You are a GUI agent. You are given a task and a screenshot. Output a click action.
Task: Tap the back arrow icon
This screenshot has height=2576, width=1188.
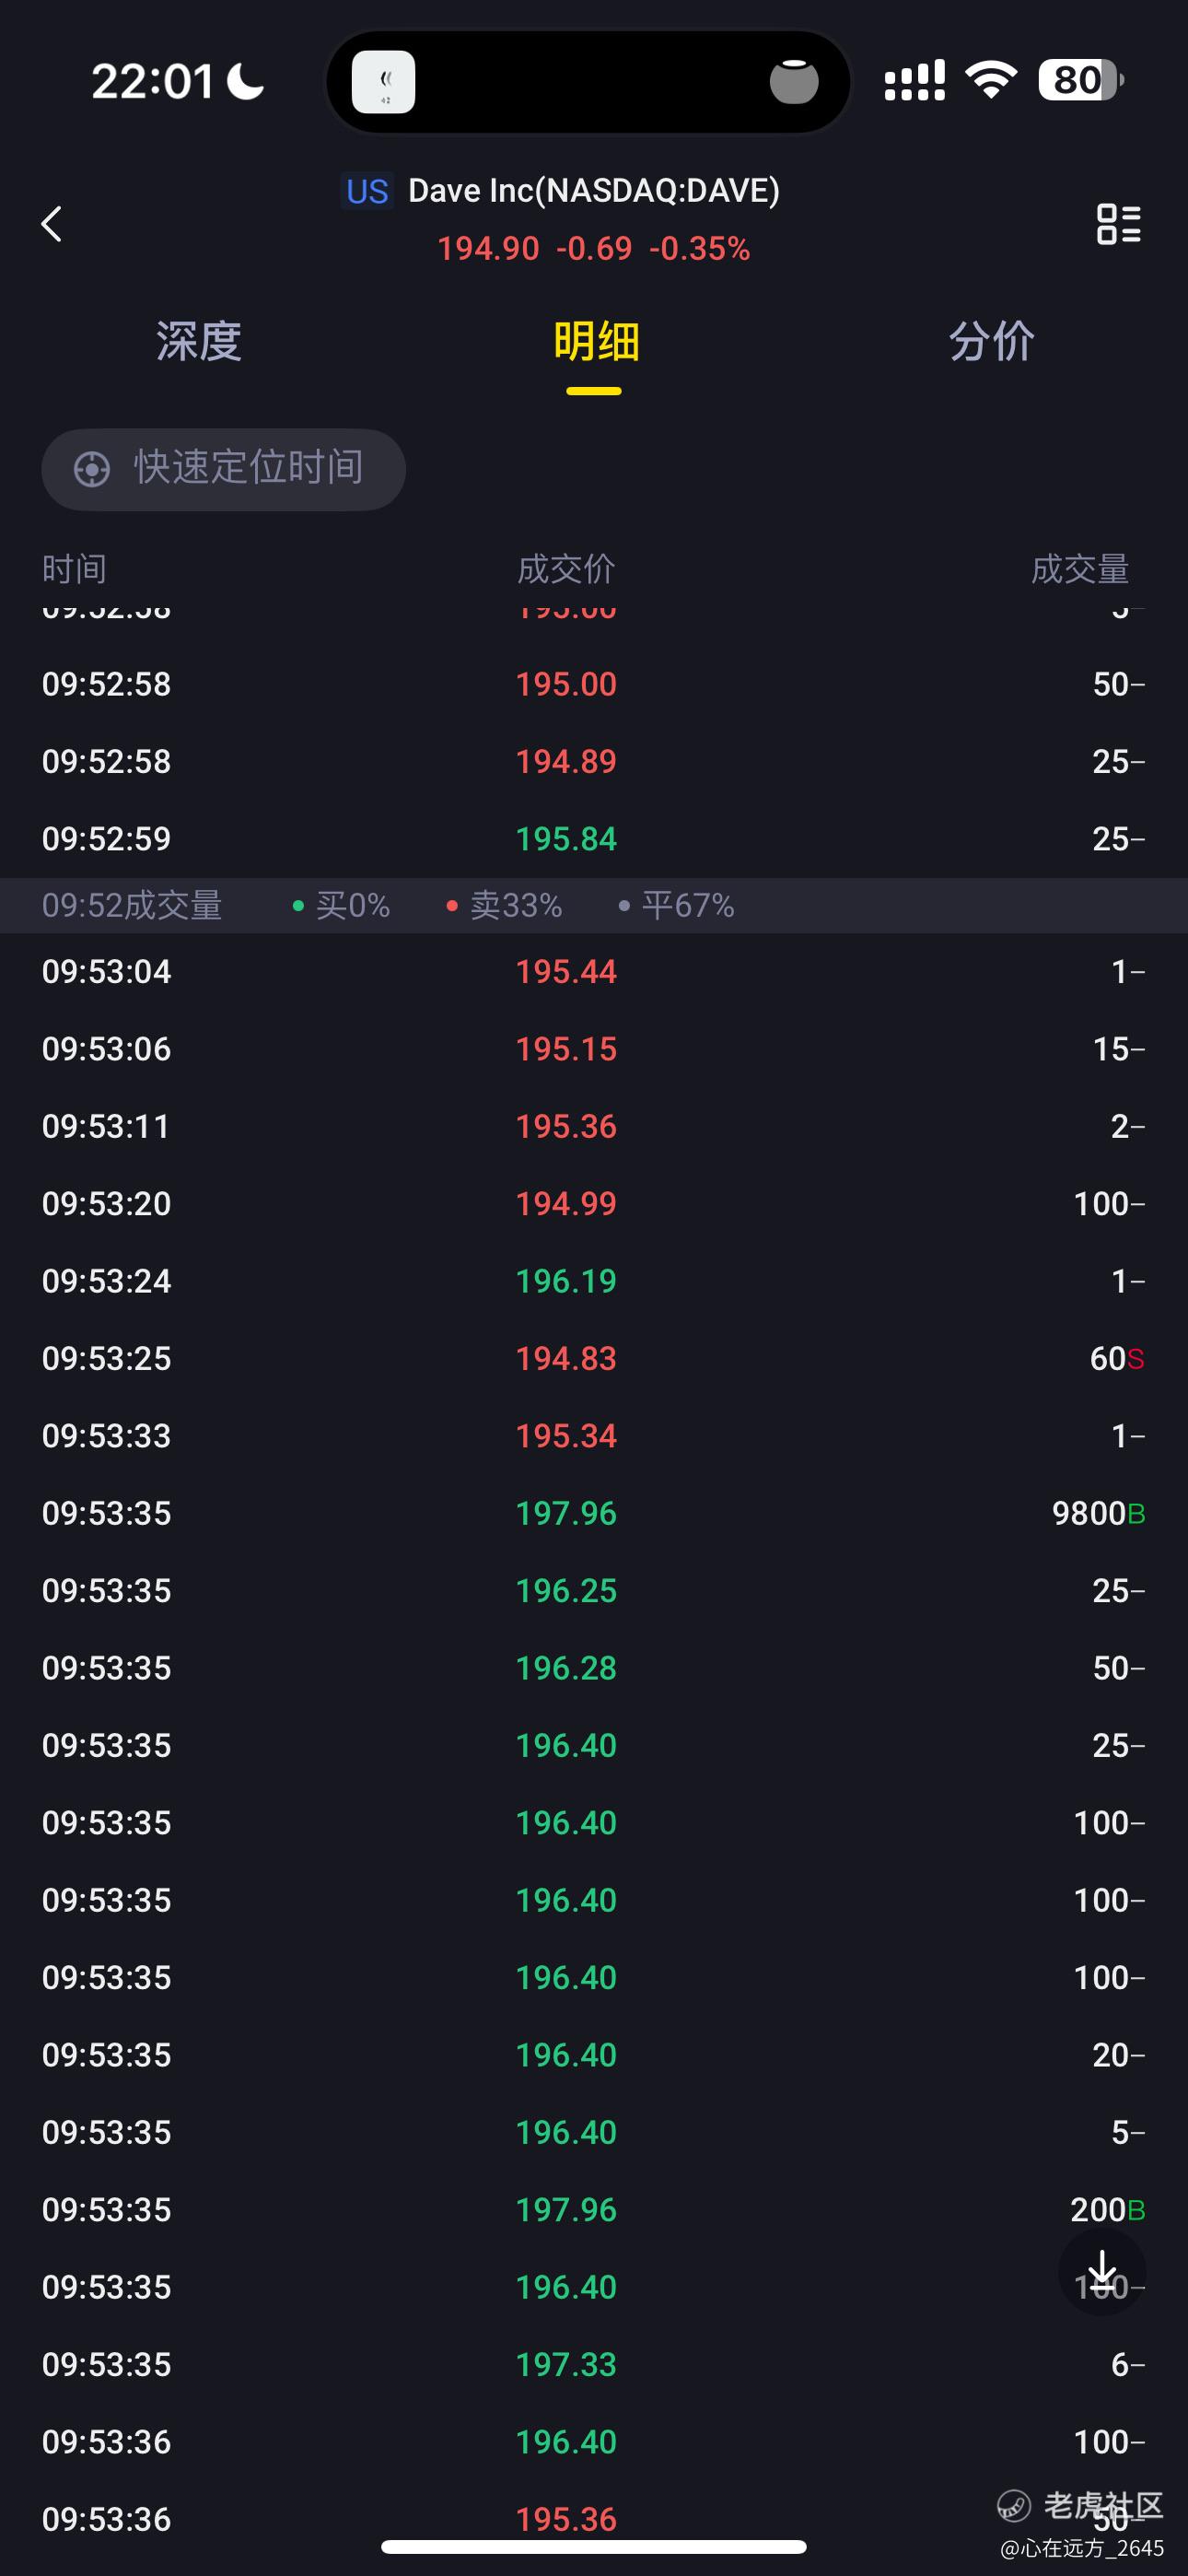point(52,223)
